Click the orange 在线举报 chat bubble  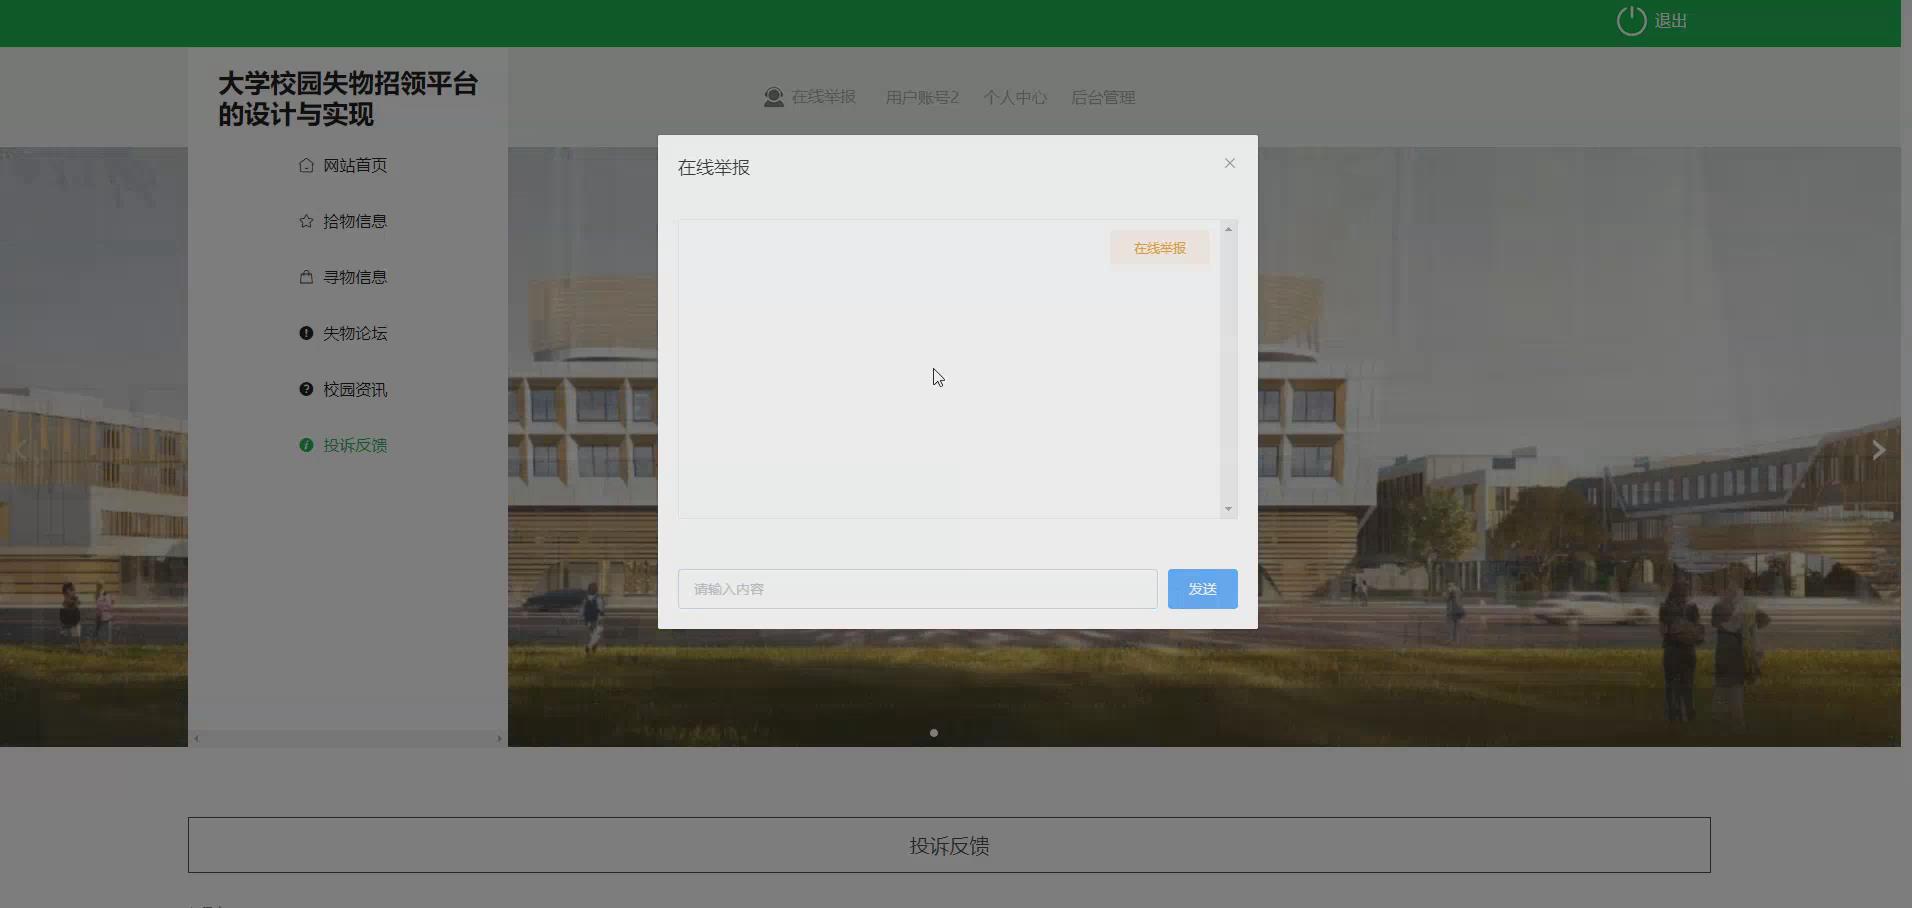1159,248
